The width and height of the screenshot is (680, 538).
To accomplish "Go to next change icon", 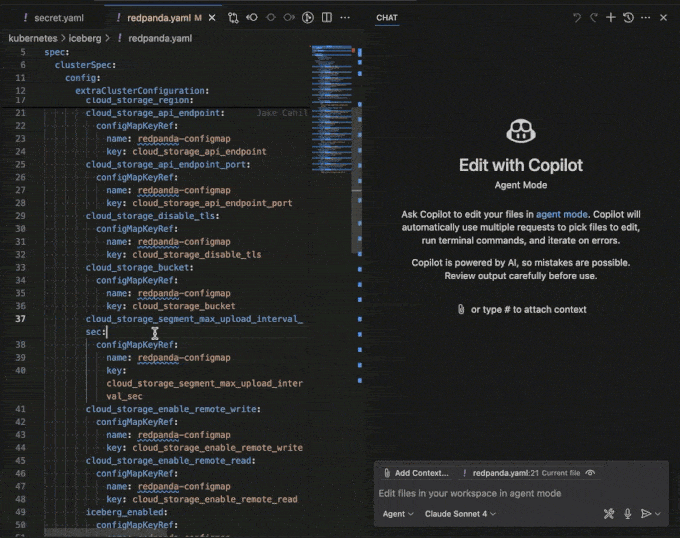I will click(289, 18).
